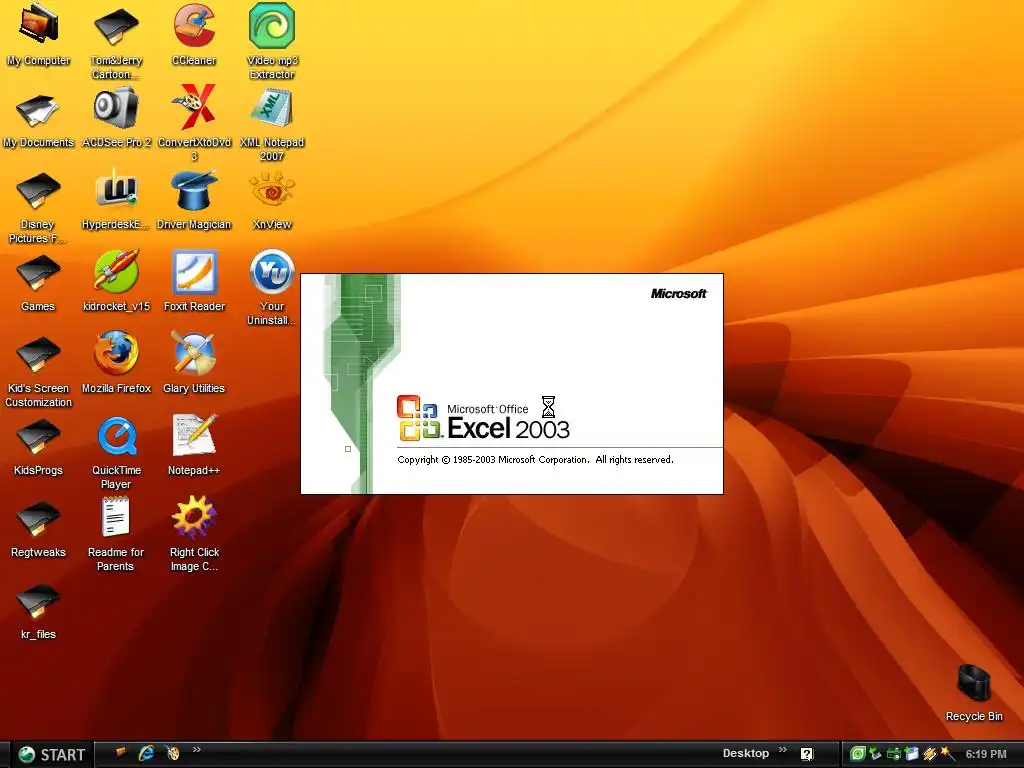Open Foxit Reader shortcut

pos(194,281)
